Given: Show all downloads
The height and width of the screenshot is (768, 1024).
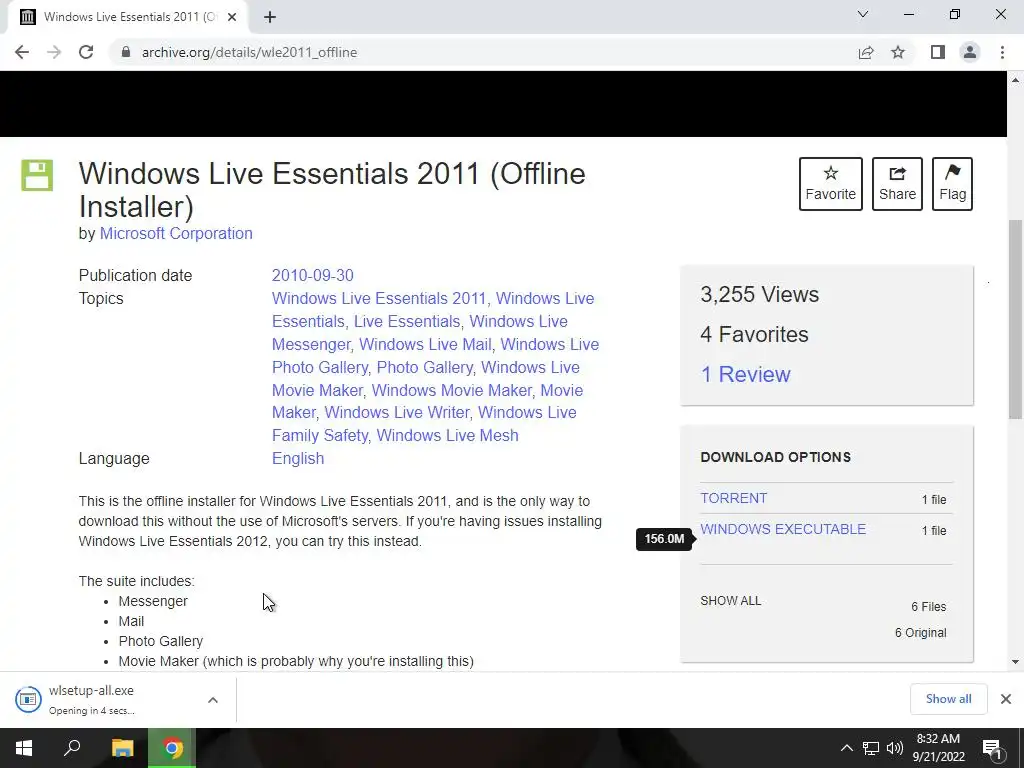Looking at the screenshot, I should point(948,699).
